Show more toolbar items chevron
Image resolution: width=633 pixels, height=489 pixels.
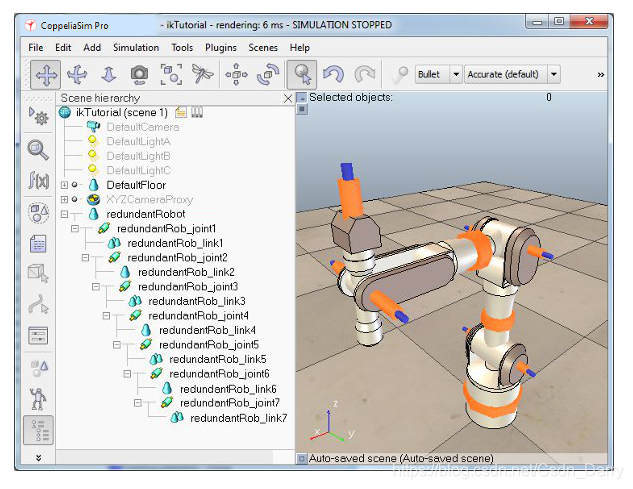(601, 75)
